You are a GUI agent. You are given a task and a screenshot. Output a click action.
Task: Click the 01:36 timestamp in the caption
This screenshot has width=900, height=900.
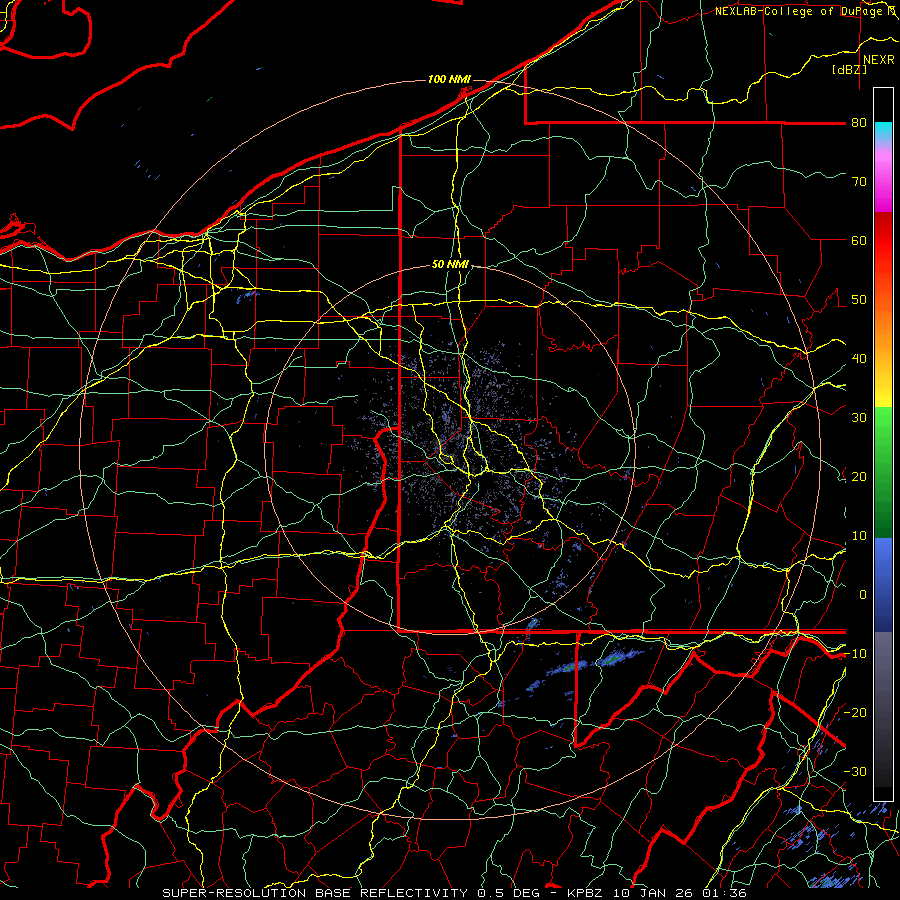click(724, 893)
